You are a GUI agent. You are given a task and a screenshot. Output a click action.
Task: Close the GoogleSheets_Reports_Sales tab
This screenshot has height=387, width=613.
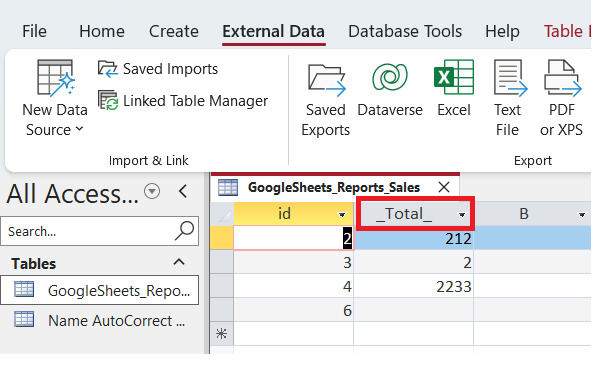point(444,187)
